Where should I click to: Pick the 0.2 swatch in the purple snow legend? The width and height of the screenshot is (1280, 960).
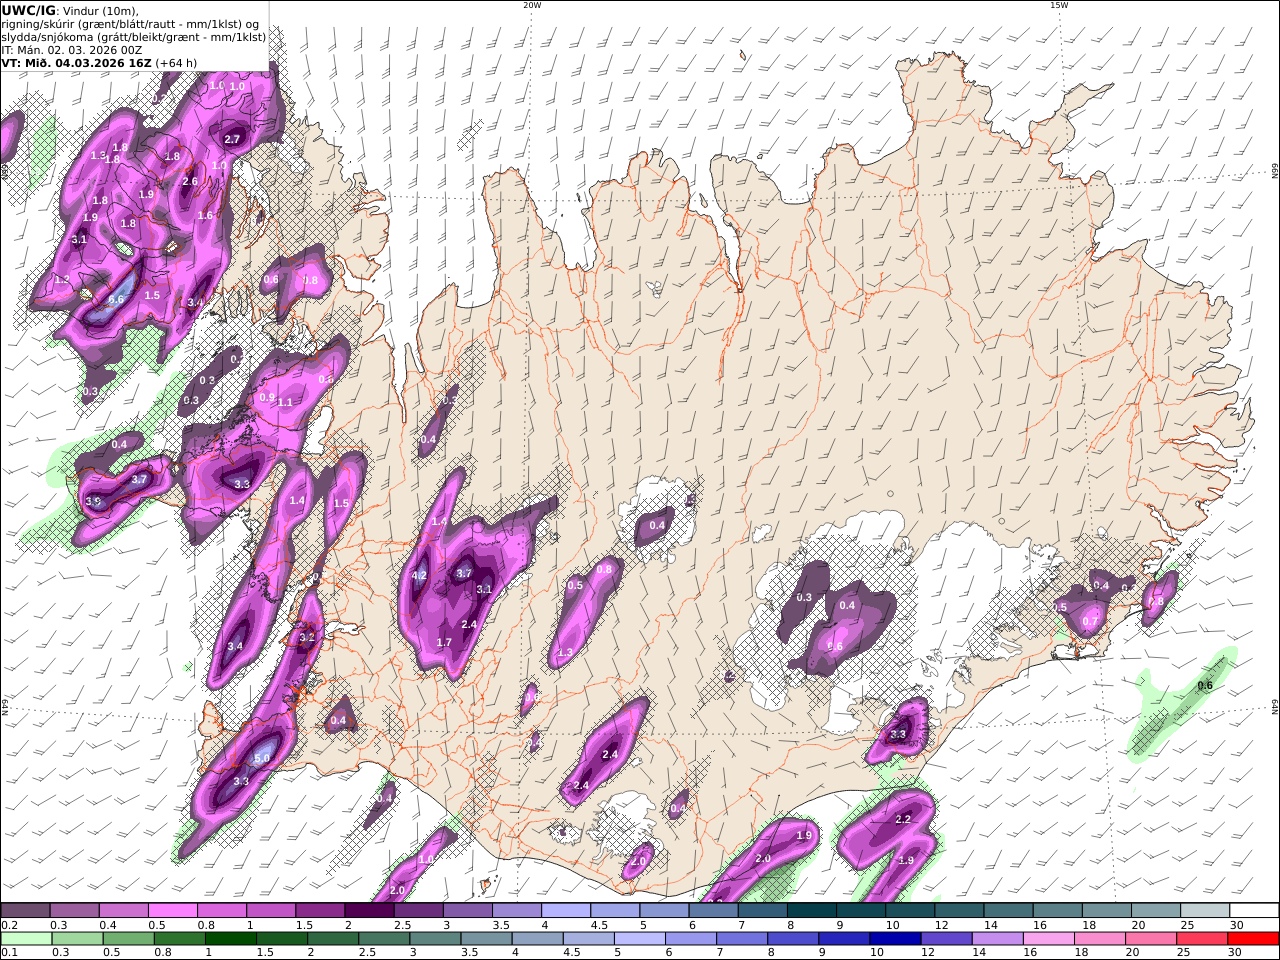[25, 911]
